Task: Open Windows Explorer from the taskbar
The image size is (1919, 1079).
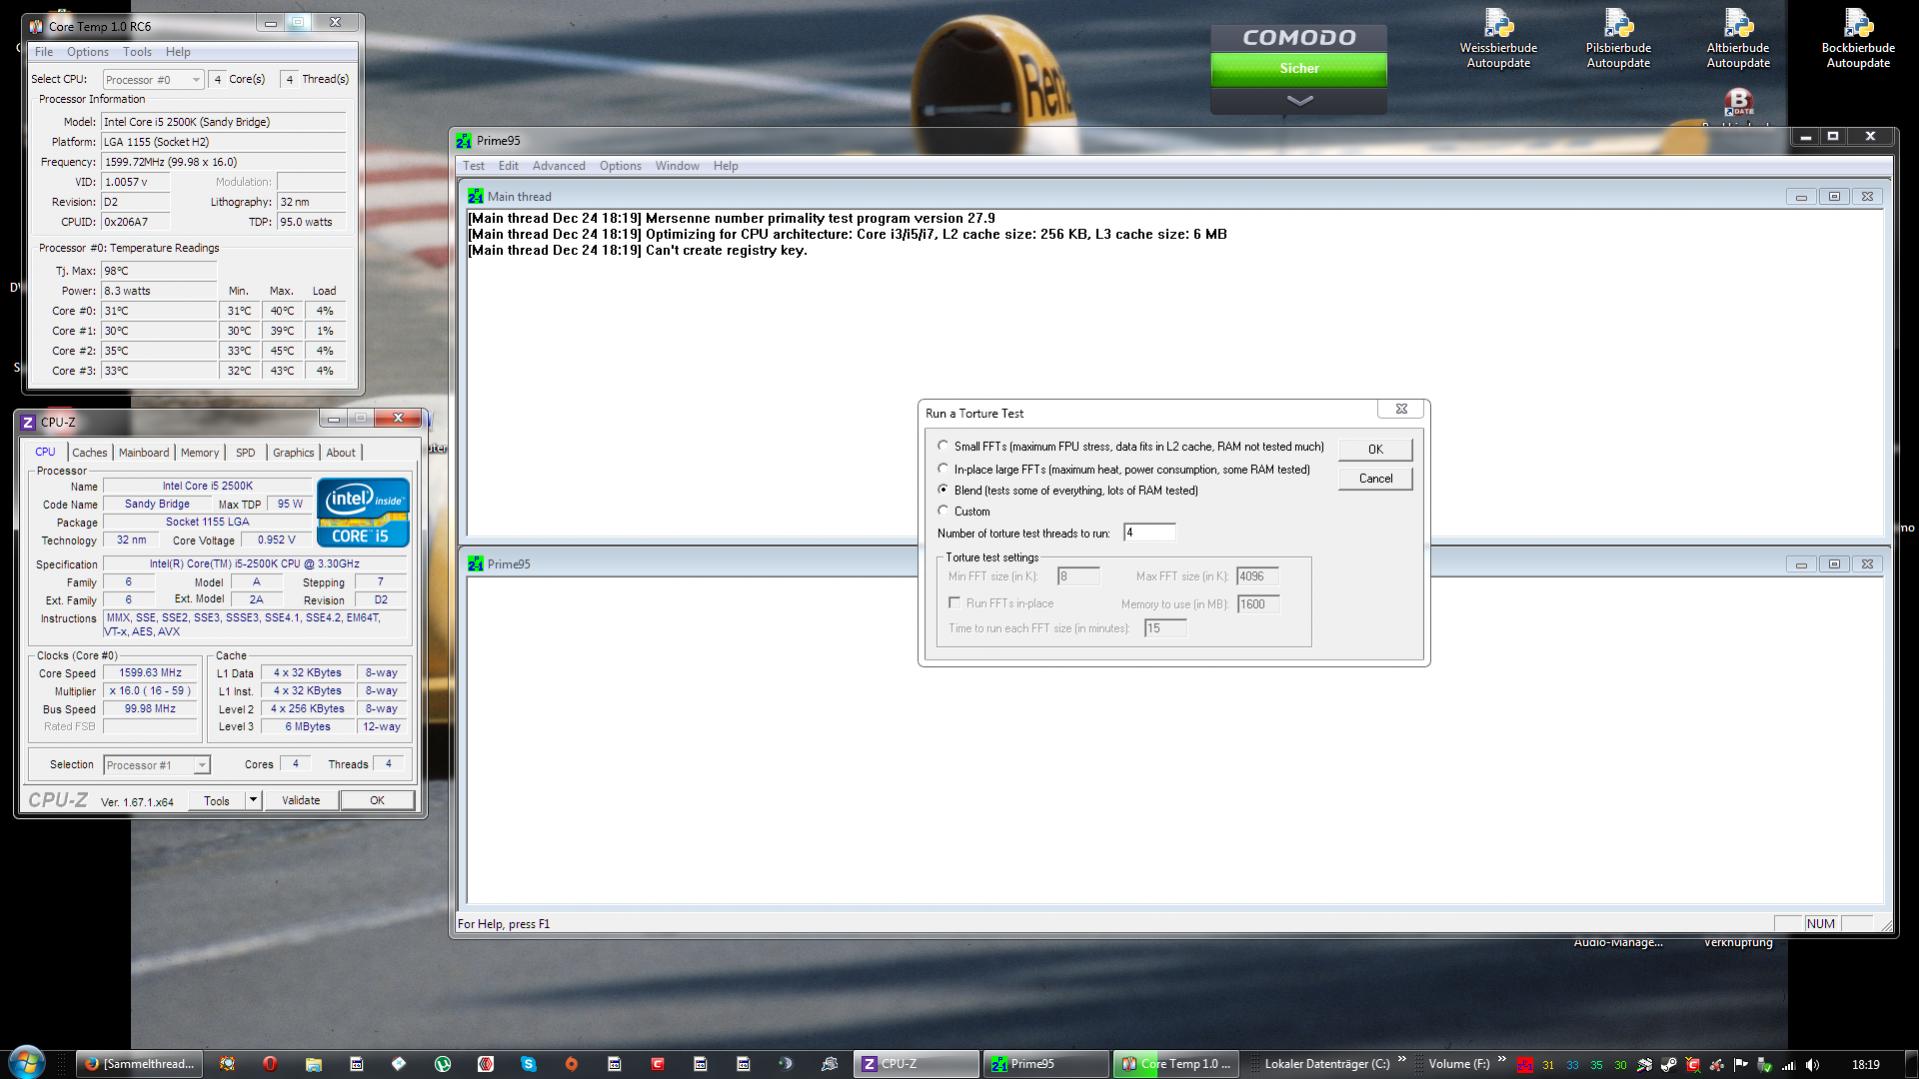Action: [313, 1064]
